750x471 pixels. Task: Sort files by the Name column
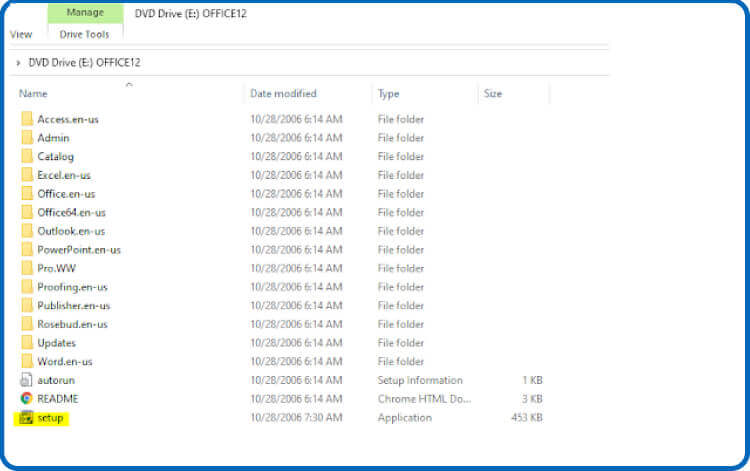(33, 94)
